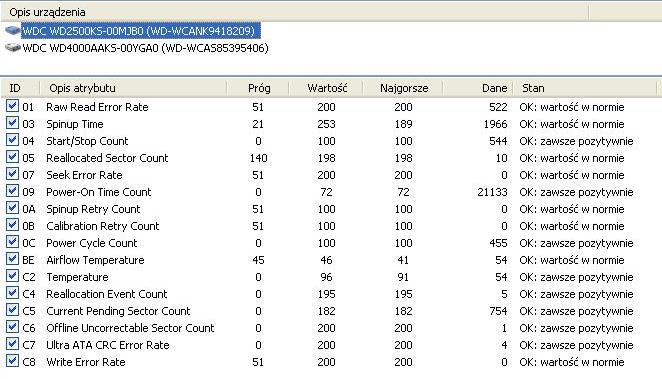Select the Reallocation Event Count attribute name
This screenshot has height=379, width=662.
(x=107, y=294)
